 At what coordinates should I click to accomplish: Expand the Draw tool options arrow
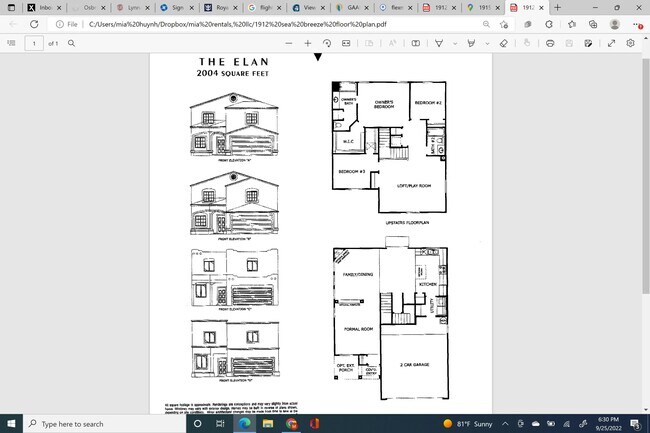[x=455, y=43]
